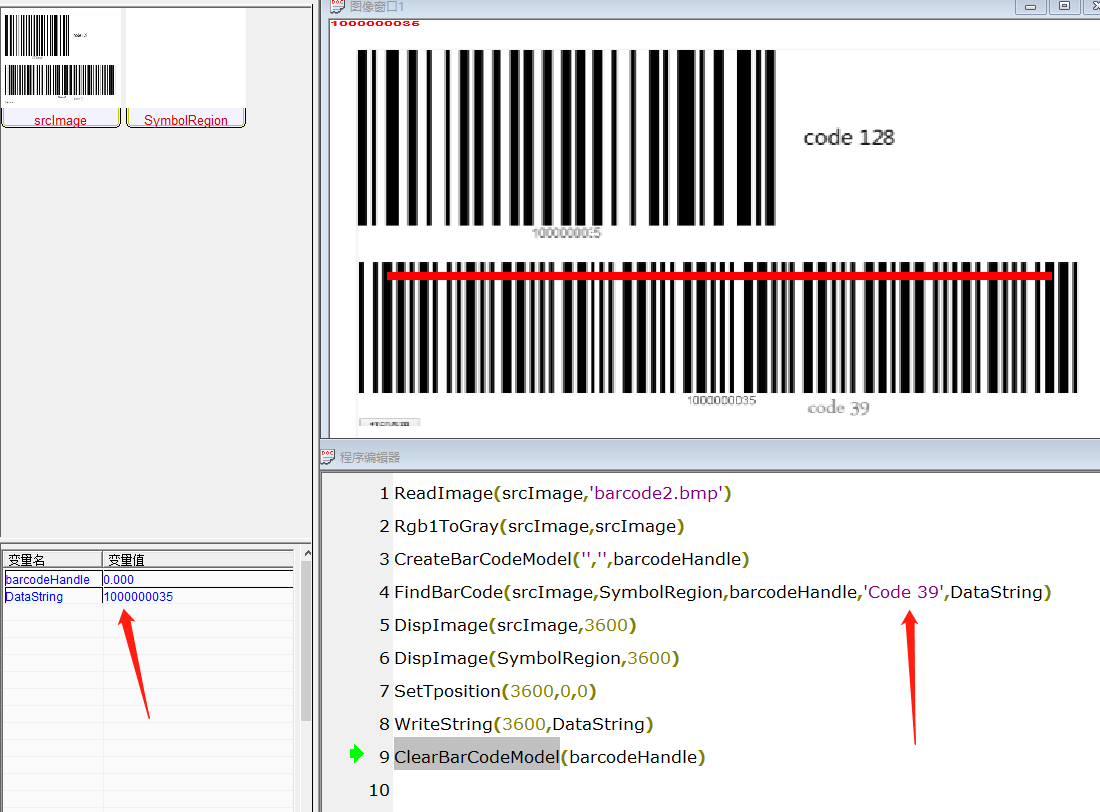Click the SymbolRegion label
The width and height of the screenshot is (1100, 812).
tap(186, 120)
